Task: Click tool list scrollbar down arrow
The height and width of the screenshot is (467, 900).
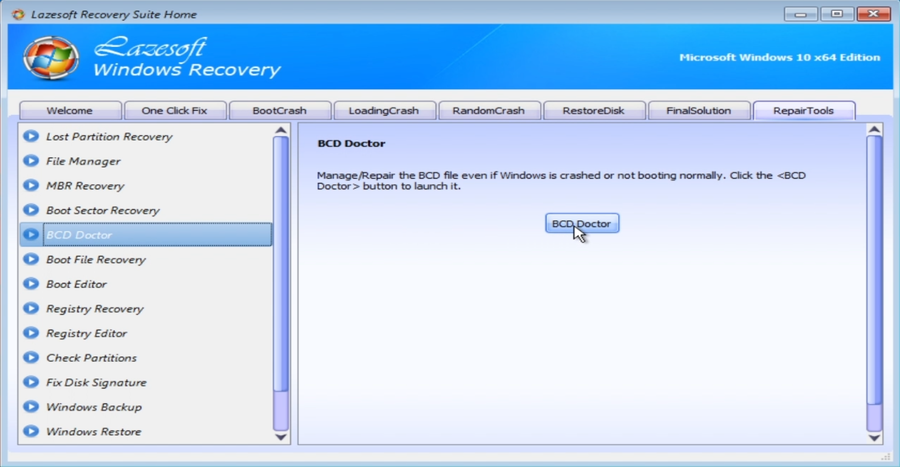Action: pyautogui.click(x=281, y=437)
